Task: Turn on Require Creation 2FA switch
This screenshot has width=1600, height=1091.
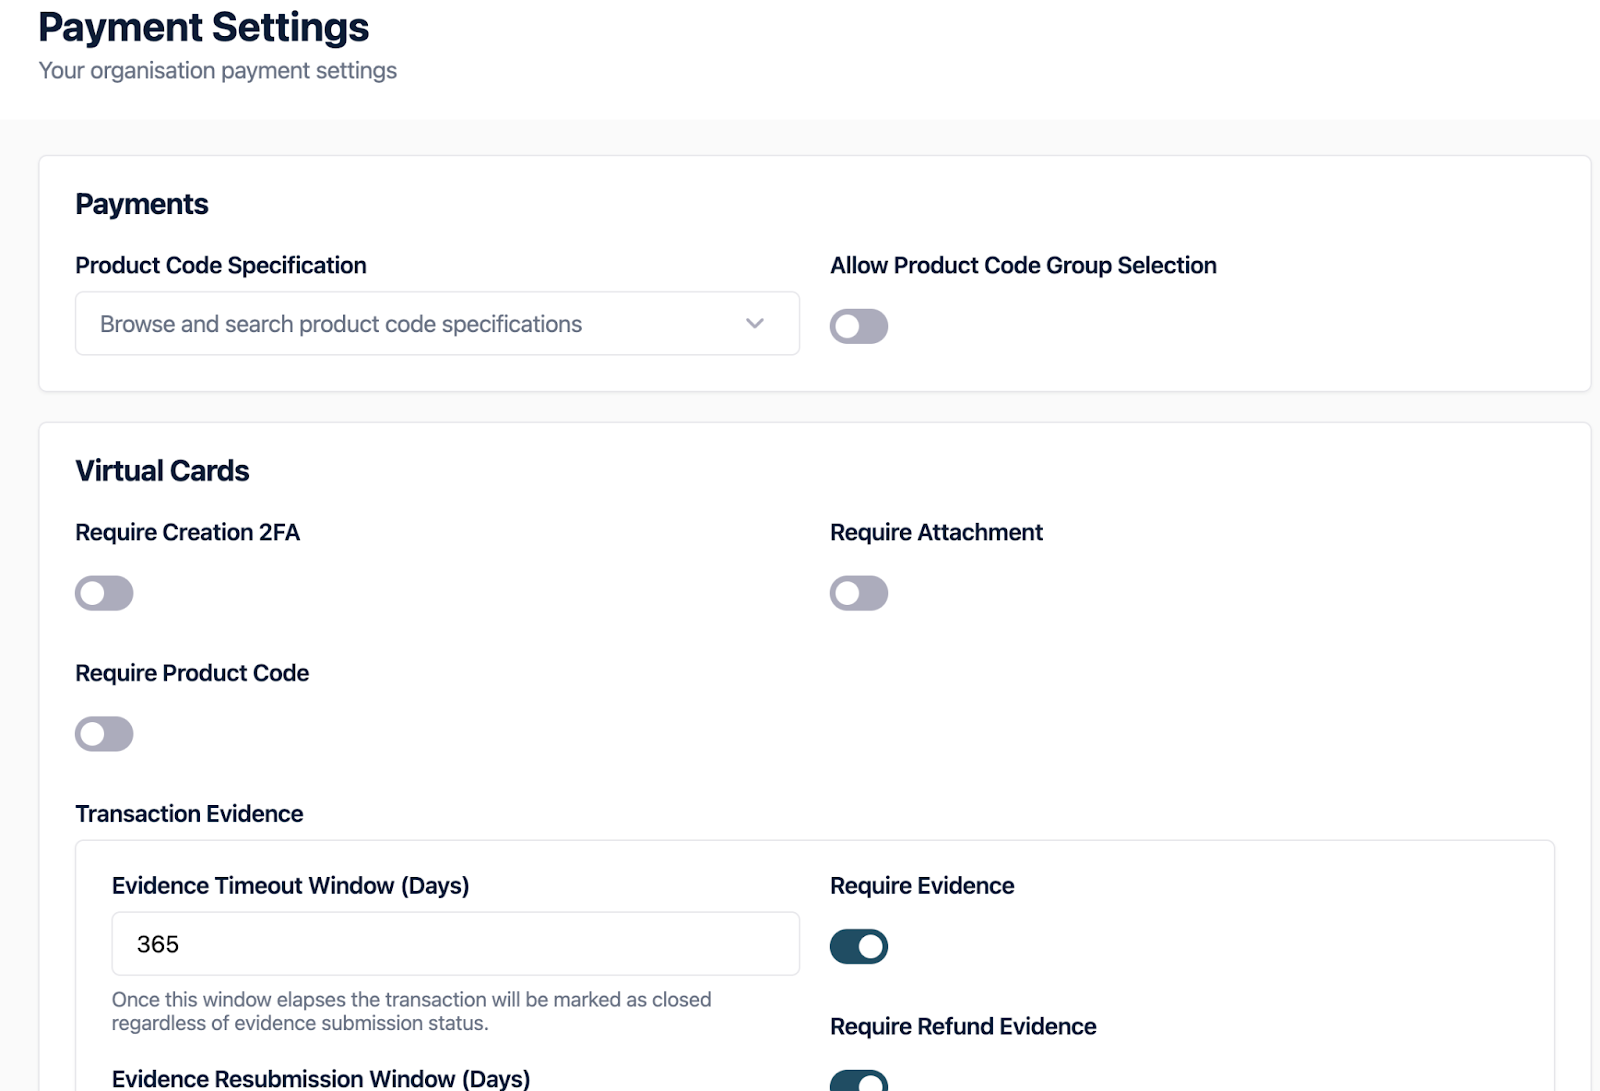Action: pos(104,593)
